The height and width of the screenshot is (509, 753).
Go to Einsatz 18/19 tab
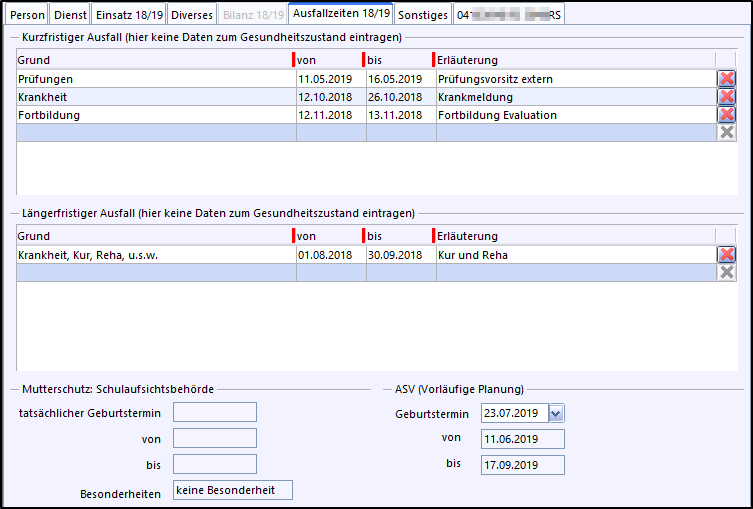[128, 15]
